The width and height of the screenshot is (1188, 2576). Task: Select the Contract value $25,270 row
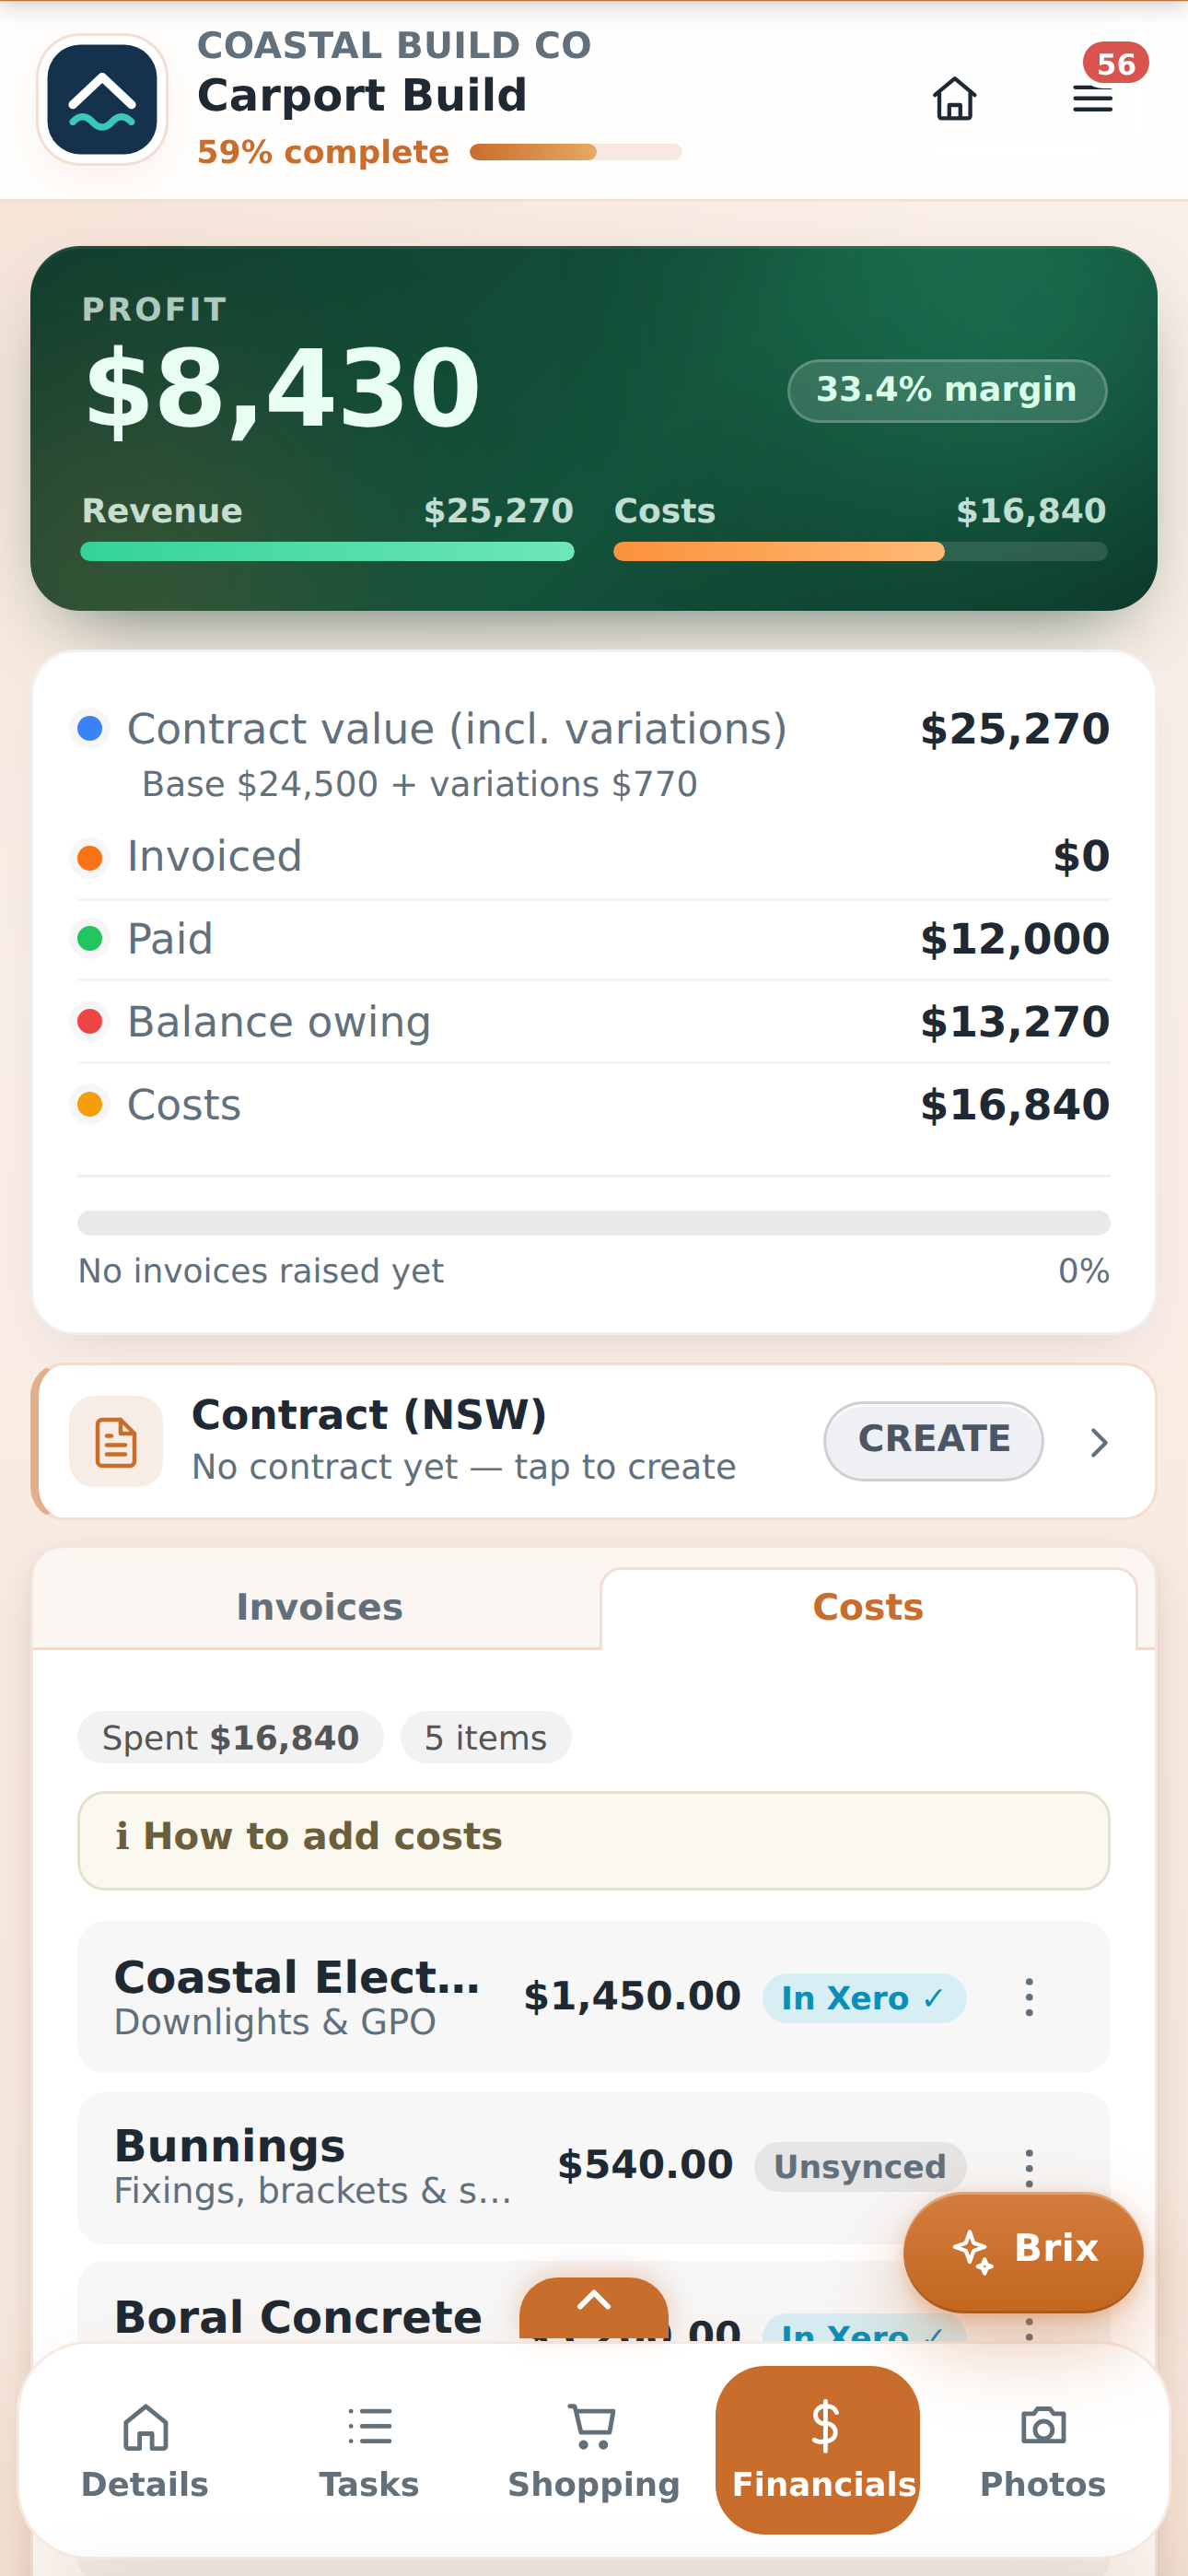pos(594,752)
